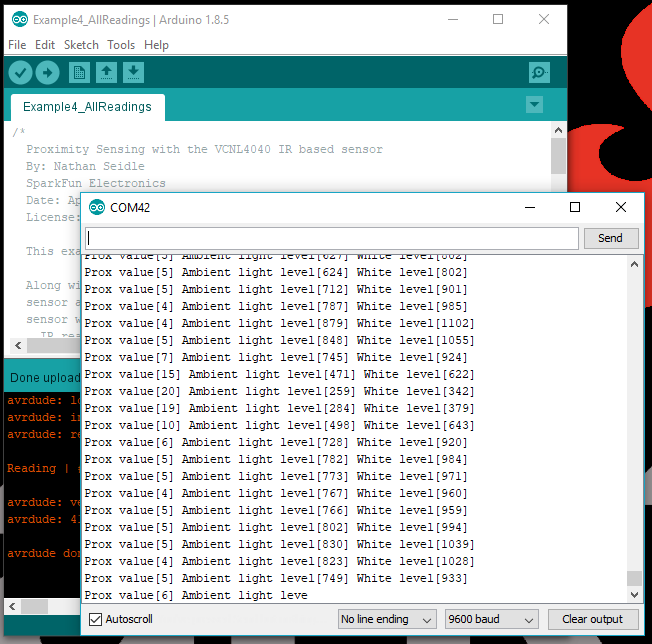Click the line with White level[1039]
The image size is (652, 644).
click(279, 544)
